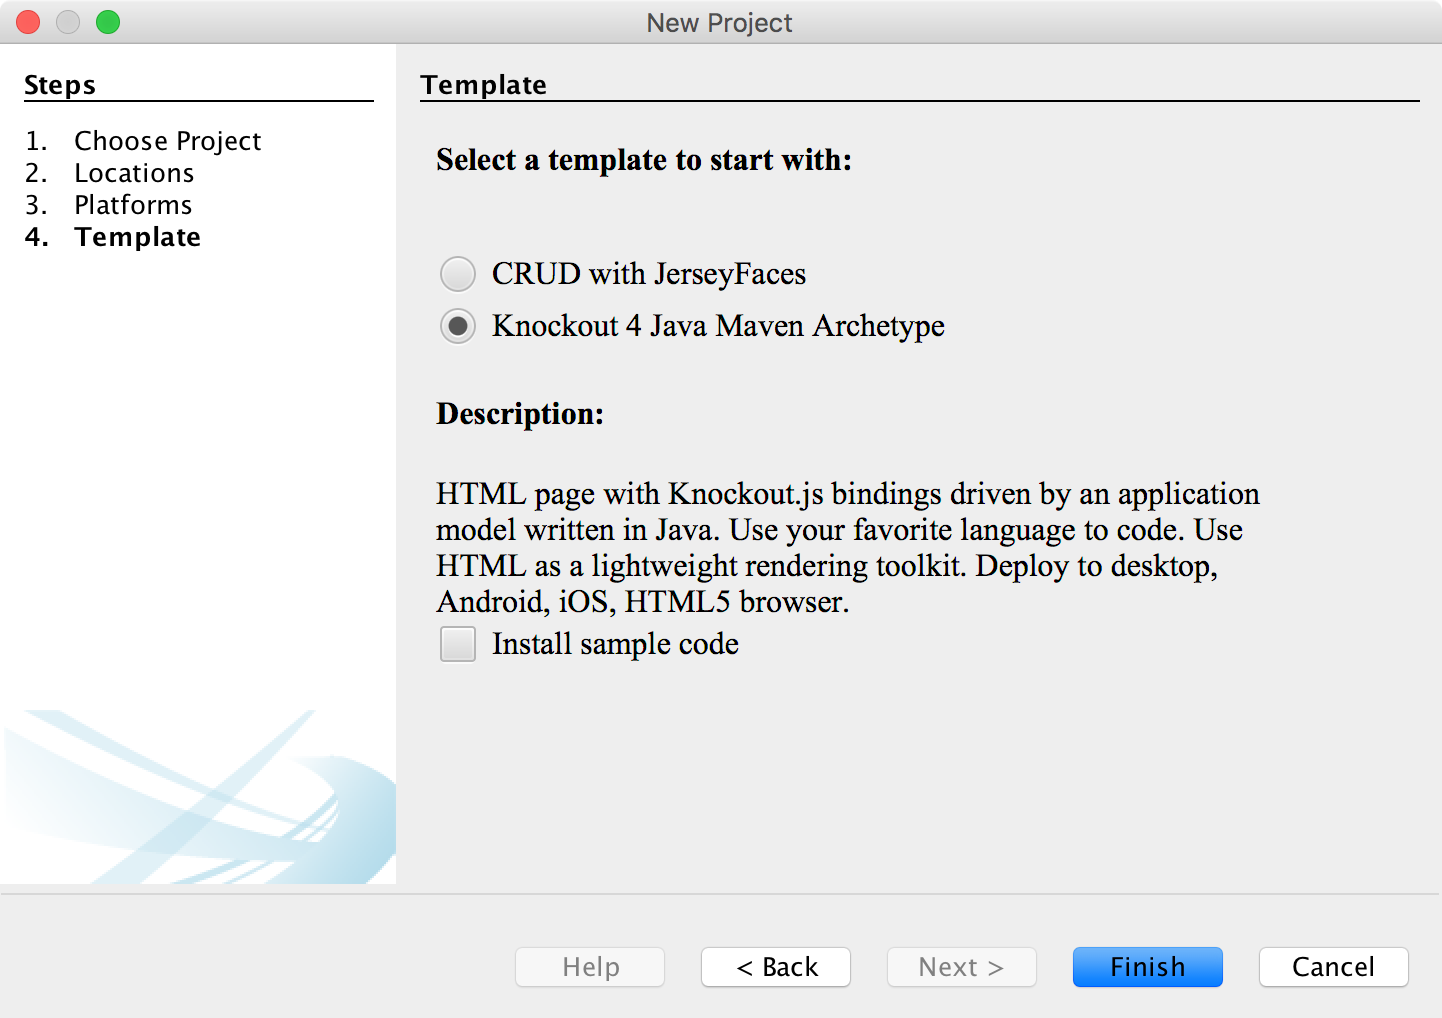Click the Choose Project step
The image size is (1442, 1018).
click(x=167, y=141)
